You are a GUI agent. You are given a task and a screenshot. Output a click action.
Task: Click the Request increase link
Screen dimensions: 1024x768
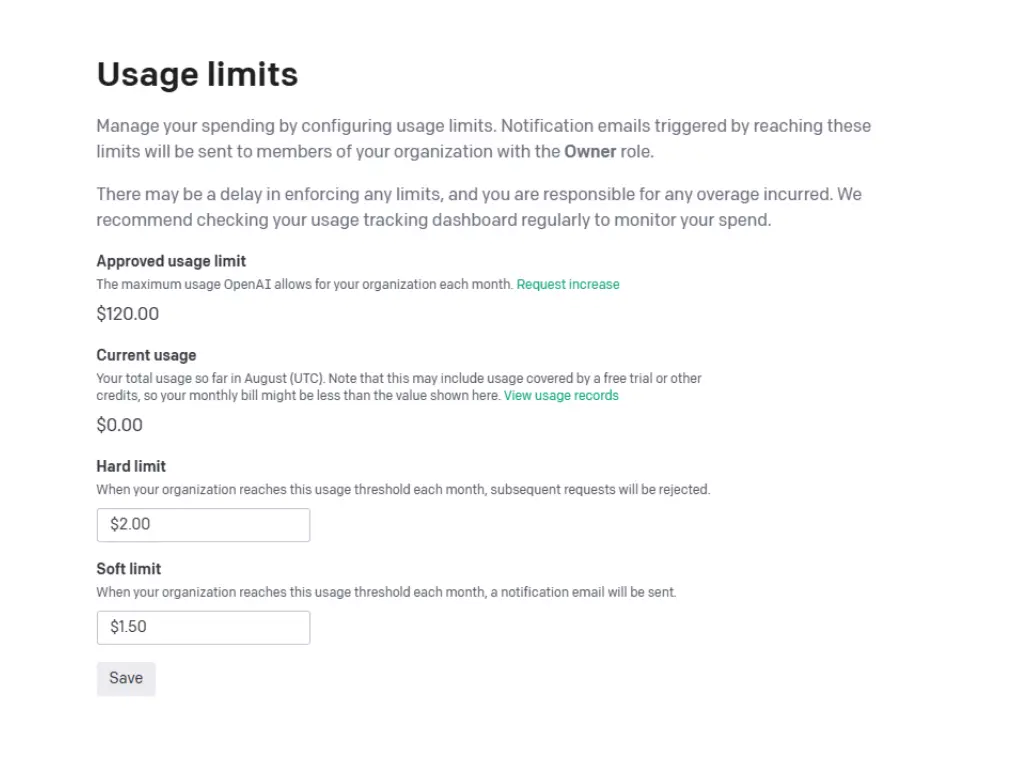point(568,285)
